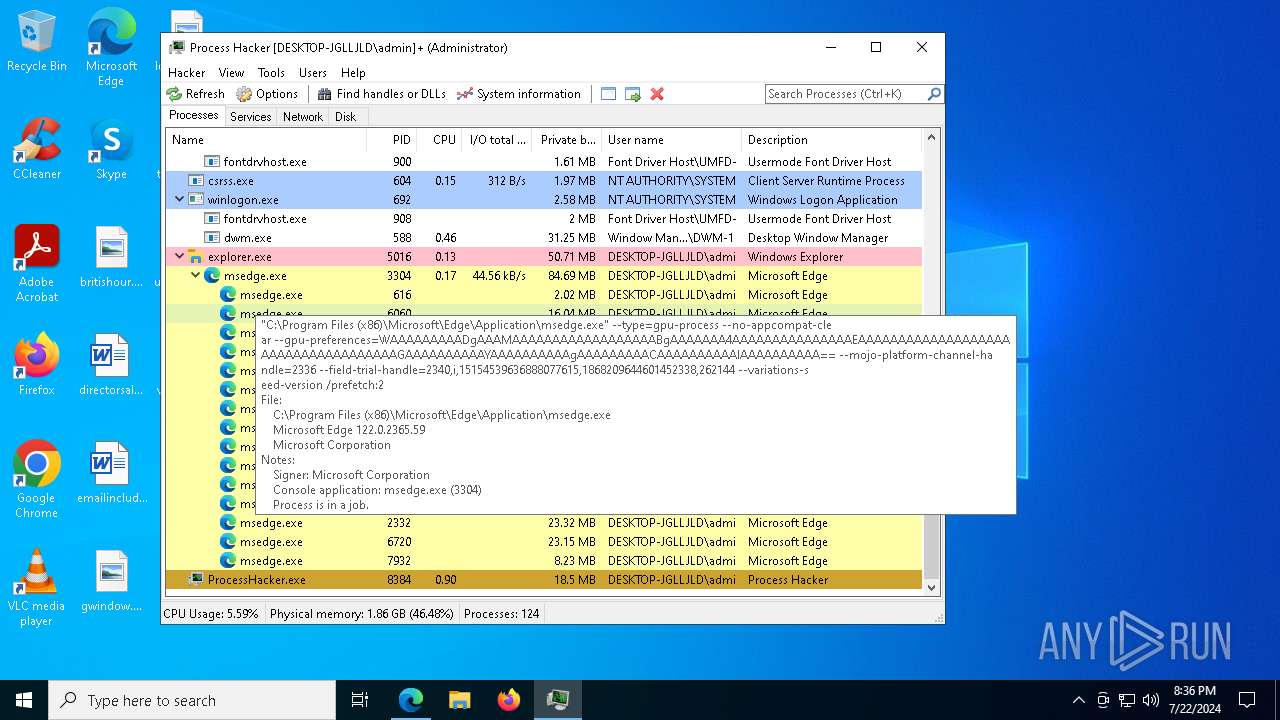1280x720 pixels.
Task: Open the View menu
Action: (231, 73)
